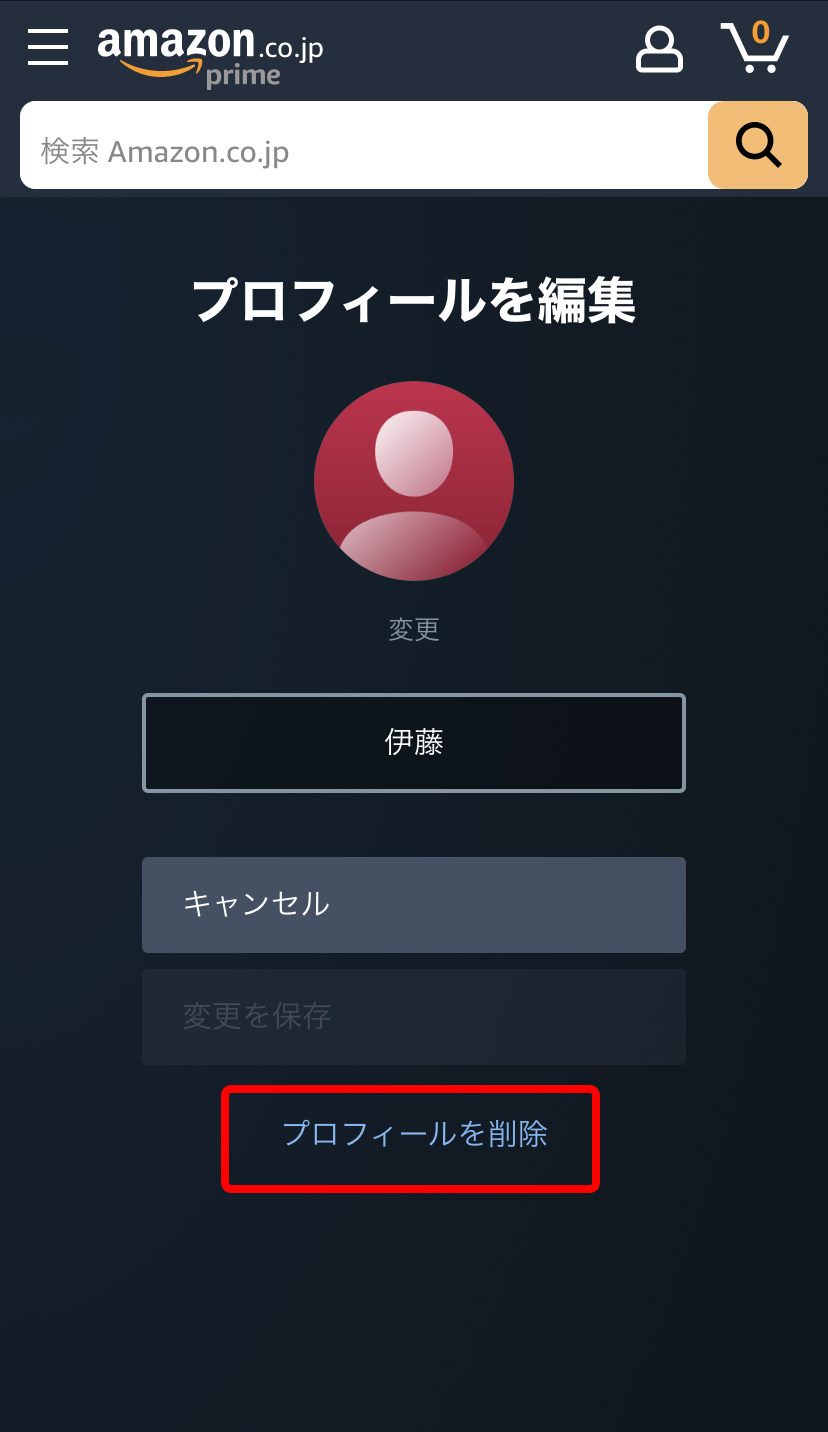Click the orange smile arrow in the logo
The height and width of the screenshot is (1432, 828).
[162, 68]
